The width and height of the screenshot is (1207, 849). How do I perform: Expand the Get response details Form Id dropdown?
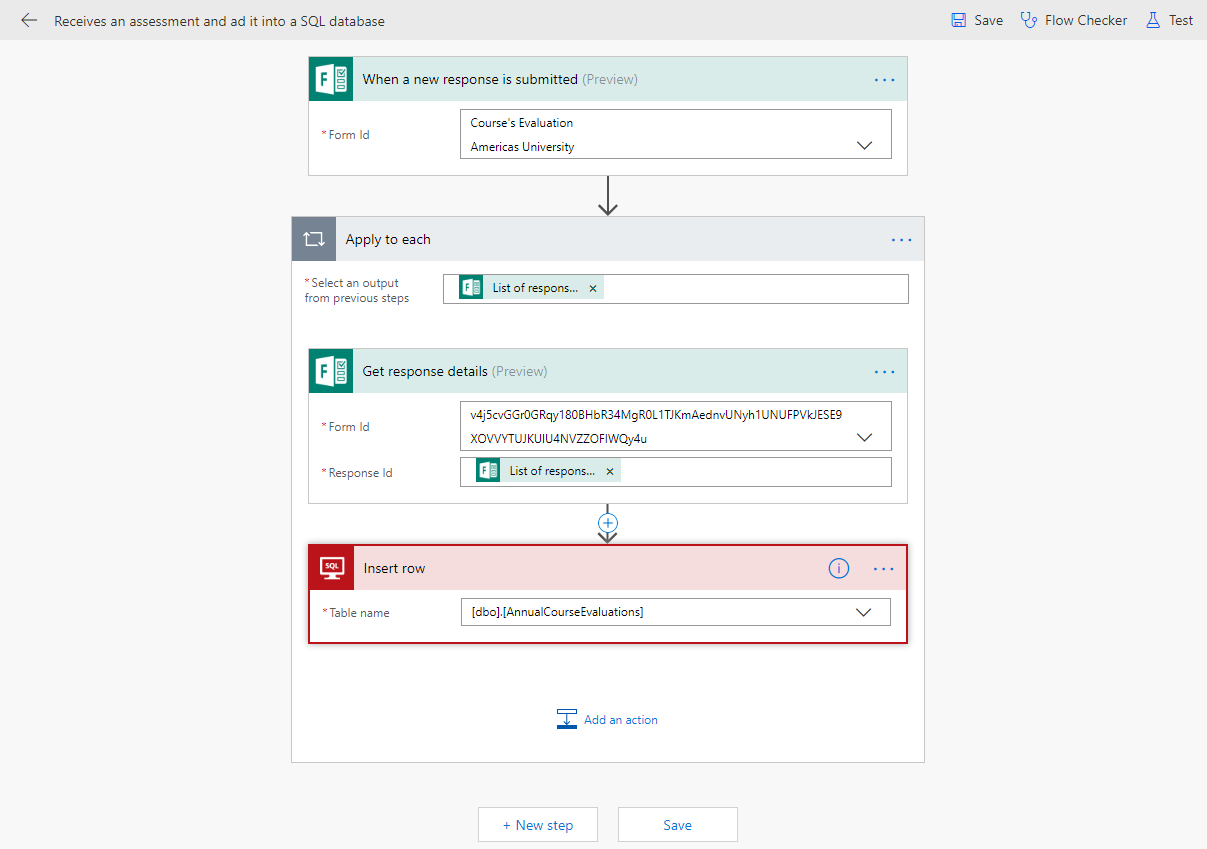point(865,438)
